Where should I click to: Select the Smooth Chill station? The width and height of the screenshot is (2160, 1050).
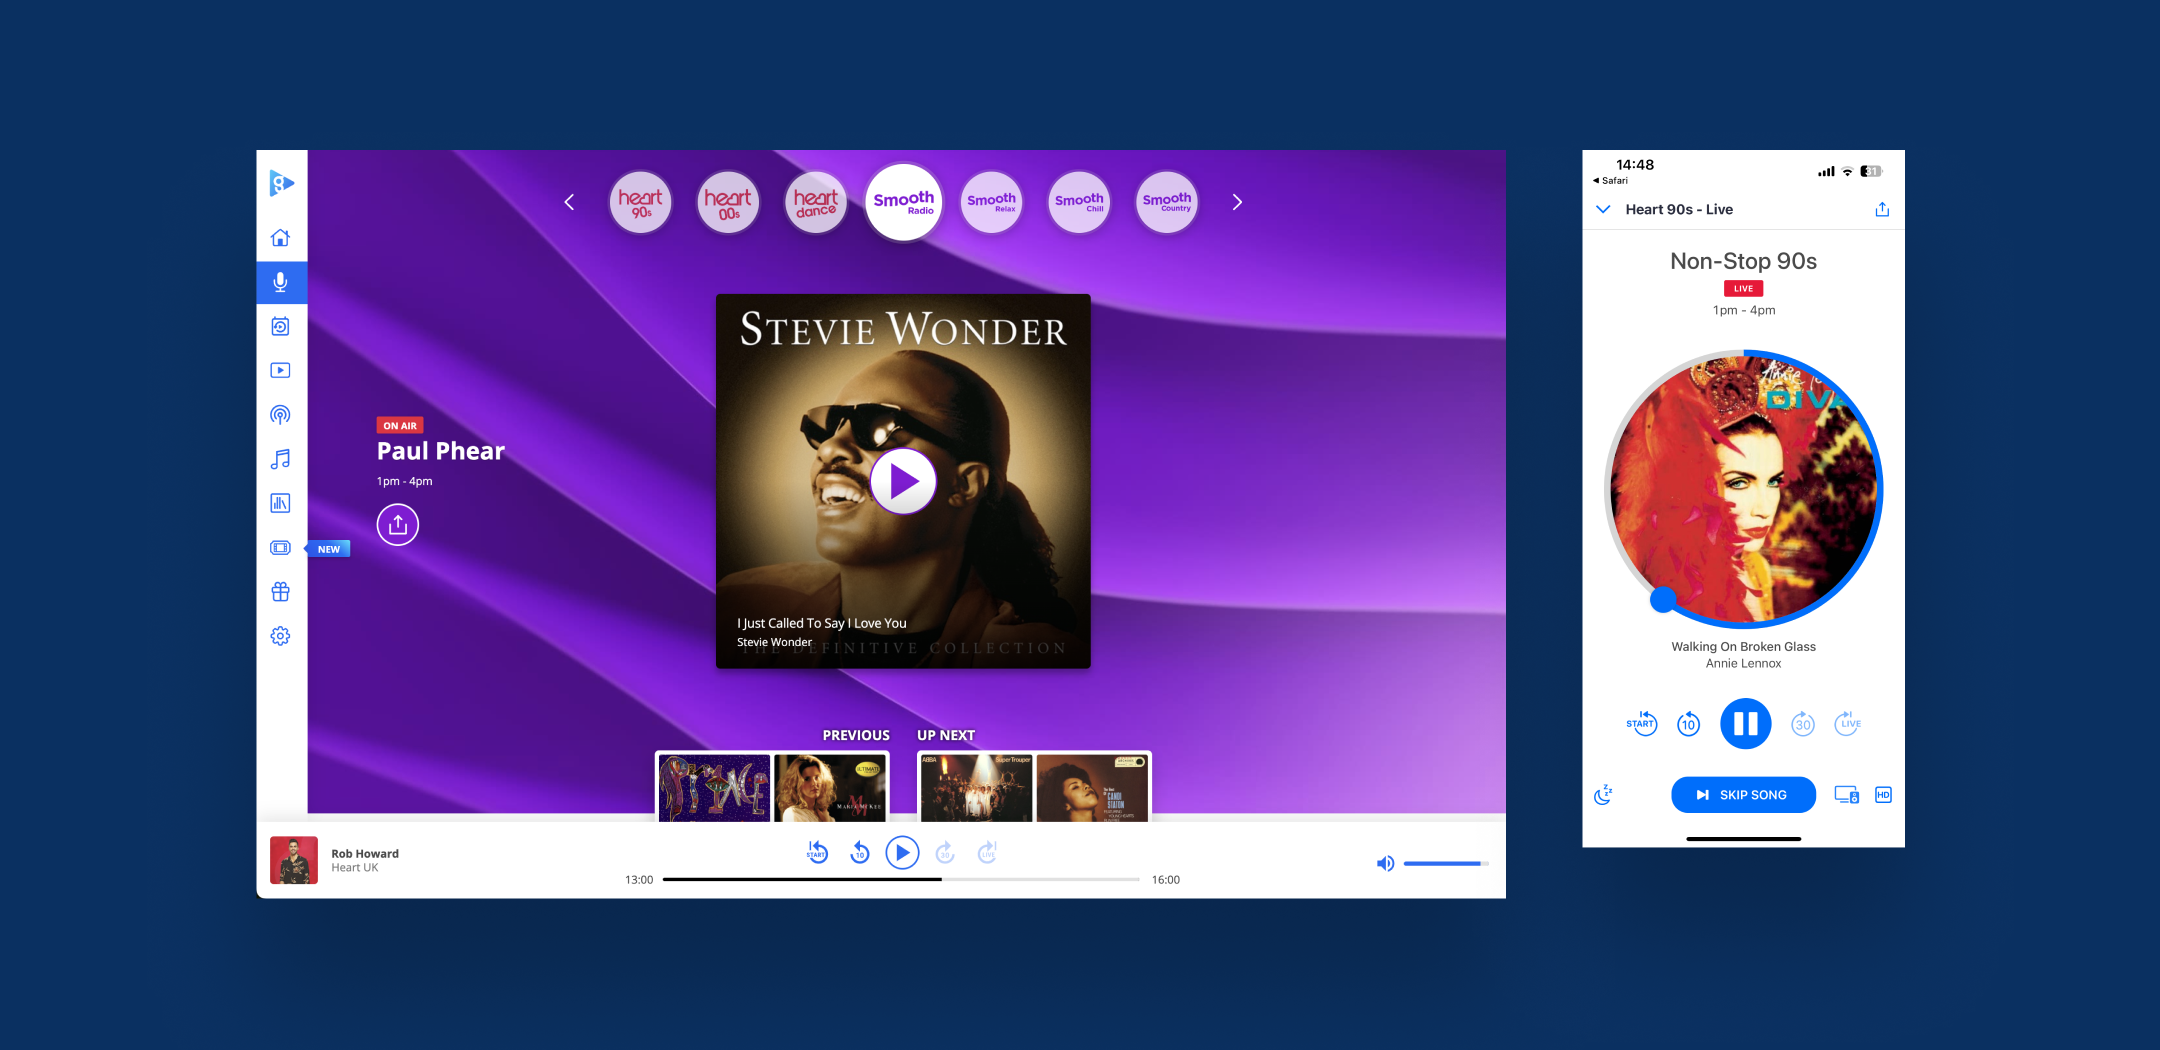(1079, 202)
